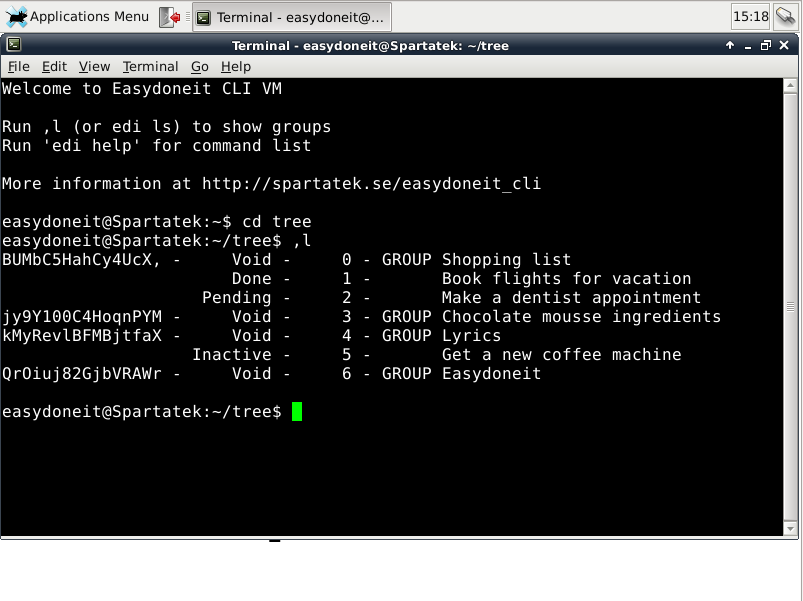Open the Terminal menu
Viewport: 803px width, 601px height.
[150, 67]
